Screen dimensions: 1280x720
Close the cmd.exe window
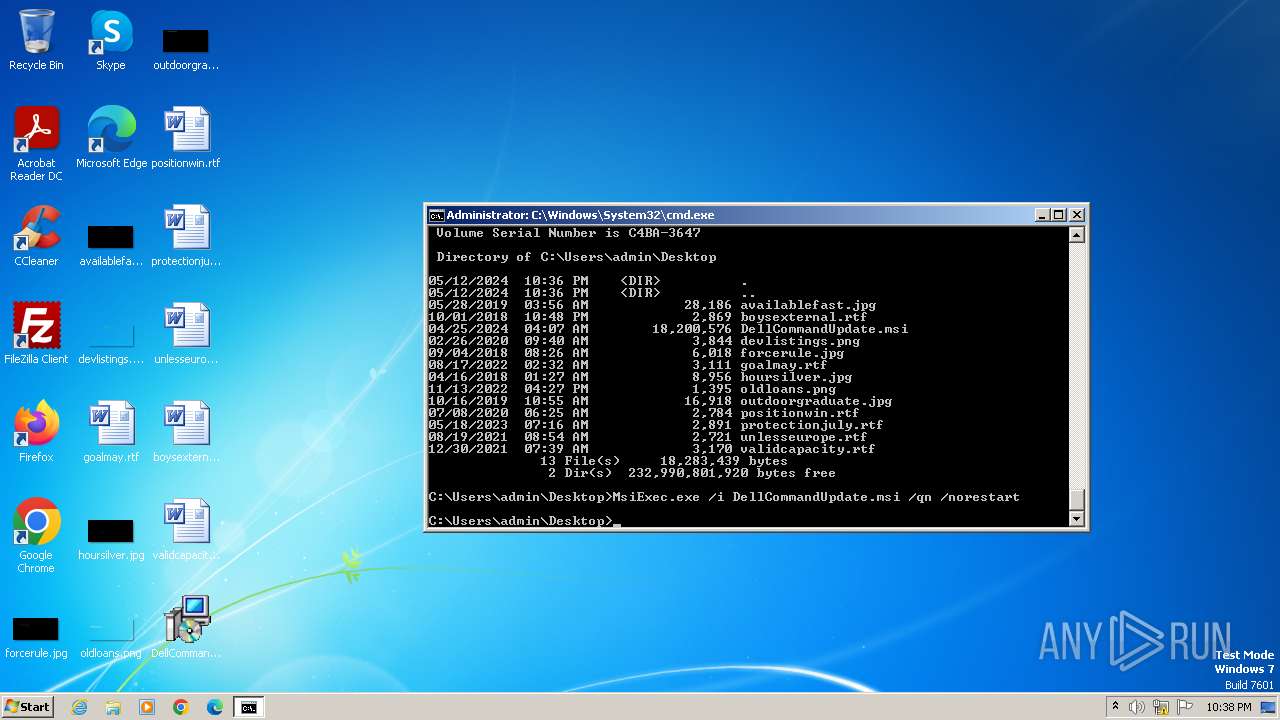click(x=1077, y=215)
